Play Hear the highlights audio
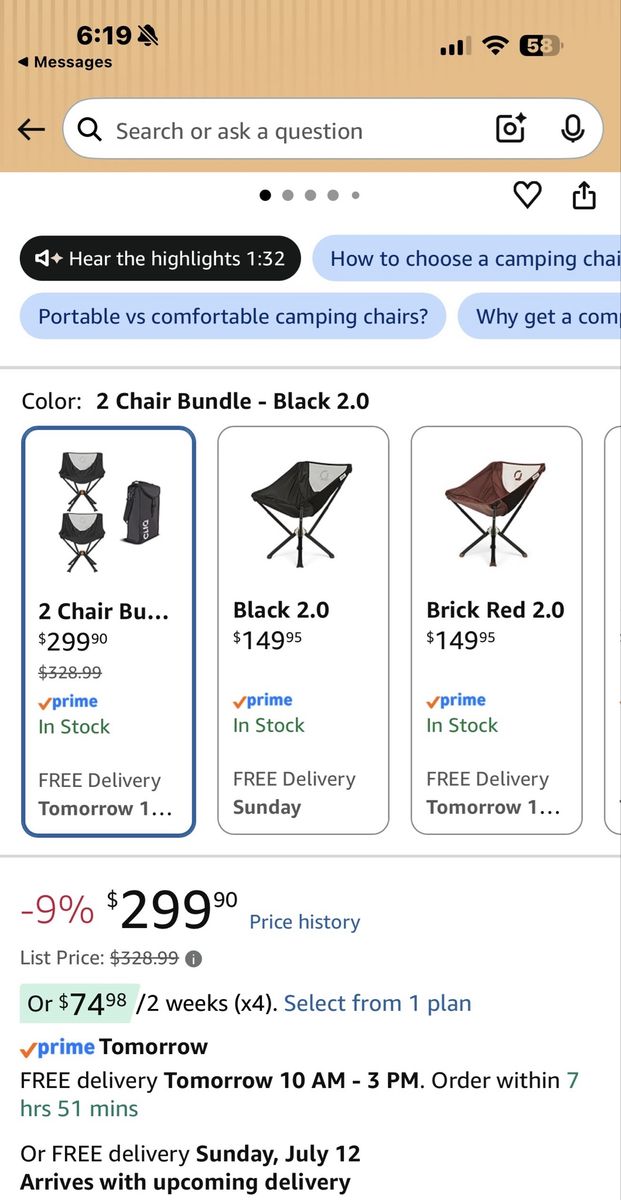Viewport: 621px width, 1200px height. 160,259
